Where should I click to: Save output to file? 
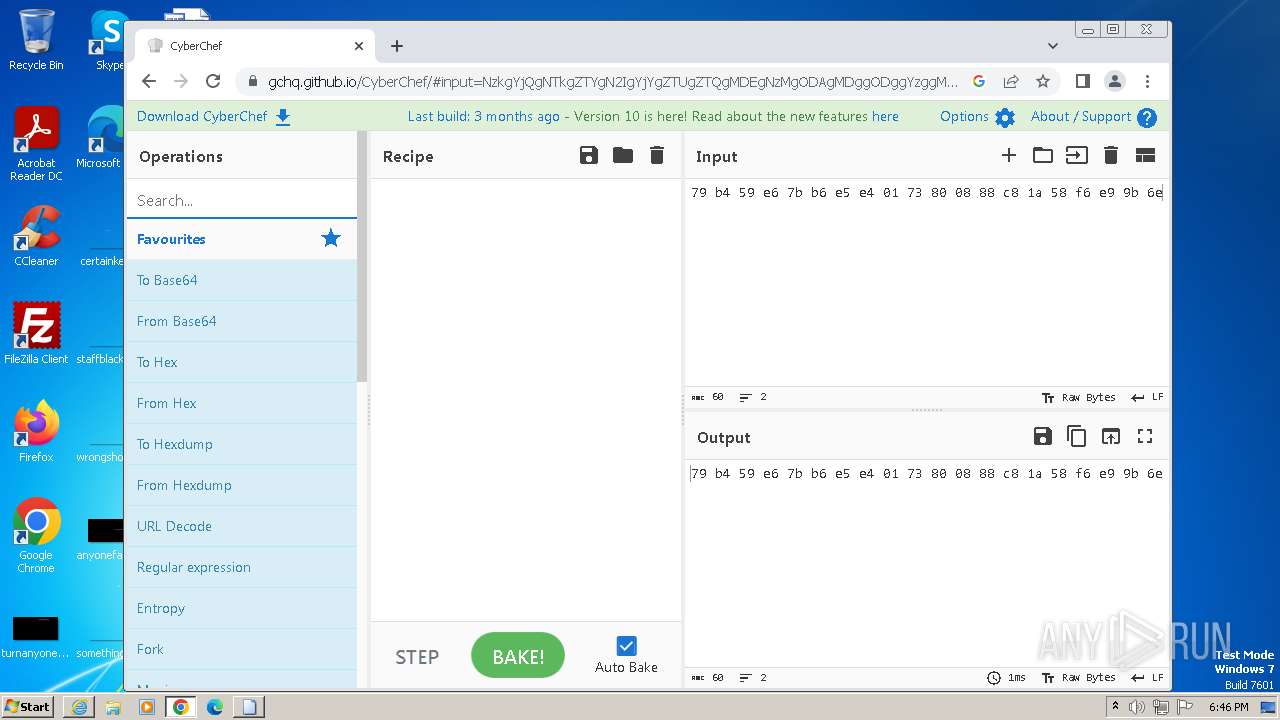1043,436
